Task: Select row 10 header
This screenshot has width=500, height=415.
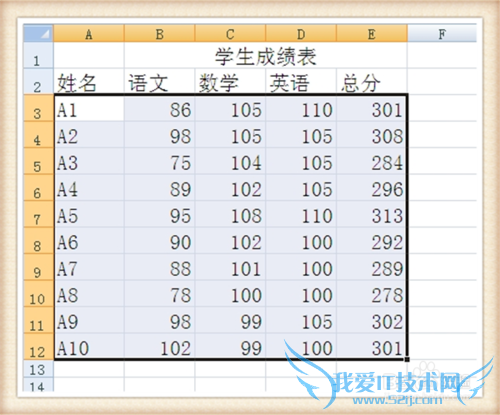Action: click(x=38, y=293)
